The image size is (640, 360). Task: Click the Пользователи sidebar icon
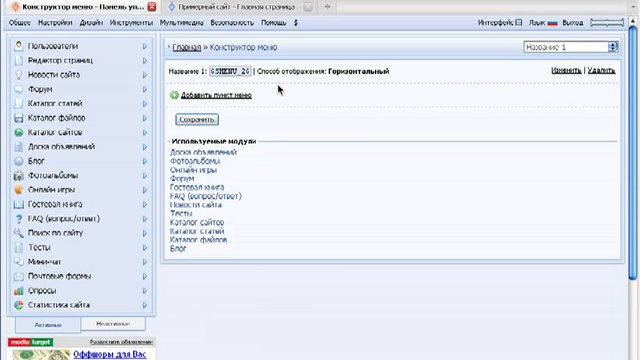[x=18, y=46]
